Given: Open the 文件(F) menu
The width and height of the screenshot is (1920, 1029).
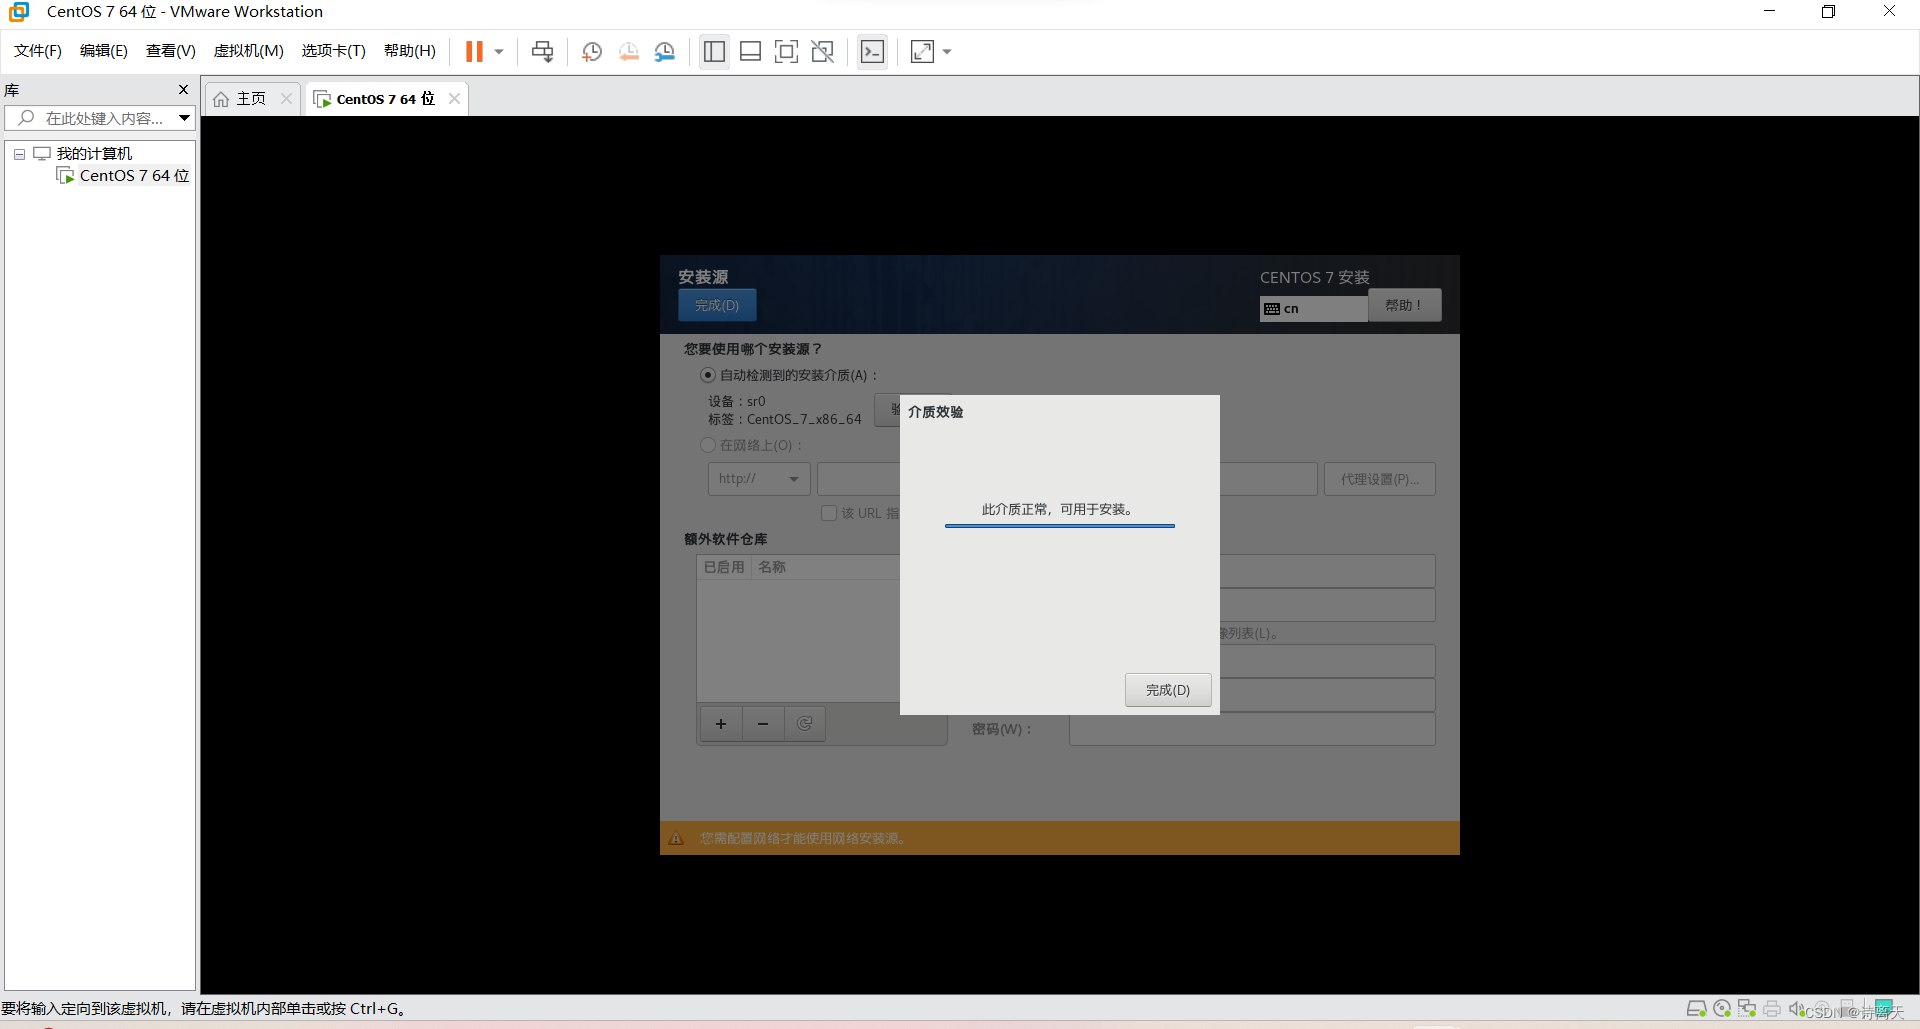Looking at the screenshot, I should click(38, 51).
